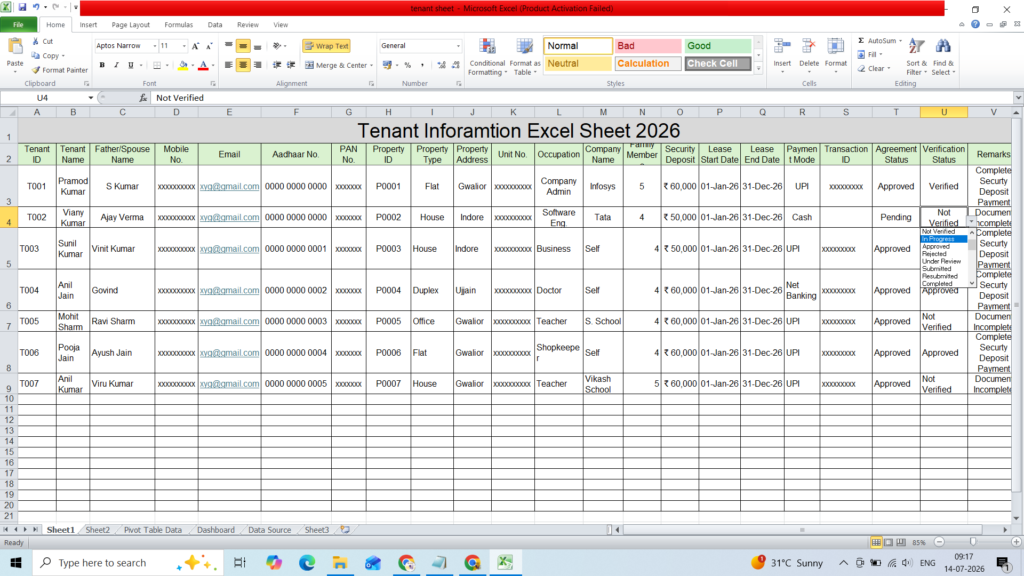The height and width of the screenshot is (576, 1024).
Task: Open the File tab
Action: click(x=18, y=25)
